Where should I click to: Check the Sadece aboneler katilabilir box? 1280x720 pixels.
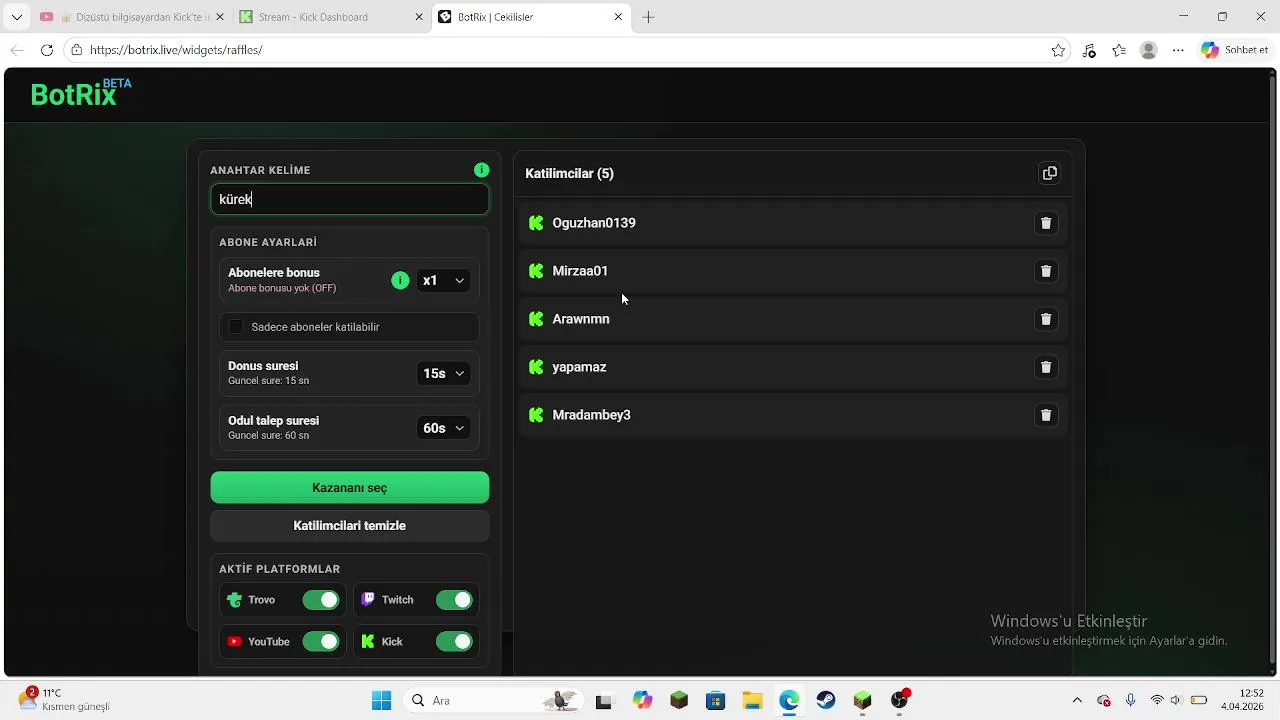pos(236,327)
